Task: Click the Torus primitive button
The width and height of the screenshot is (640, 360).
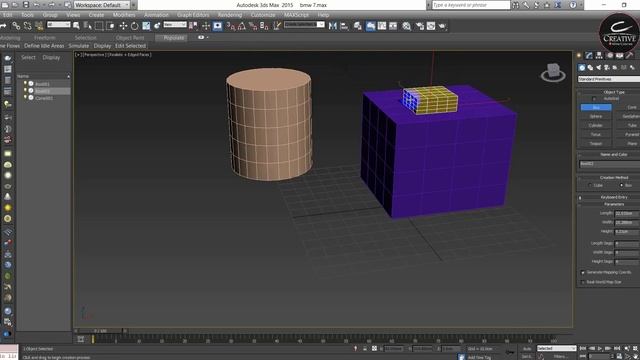Action: (x=596, y=134)
